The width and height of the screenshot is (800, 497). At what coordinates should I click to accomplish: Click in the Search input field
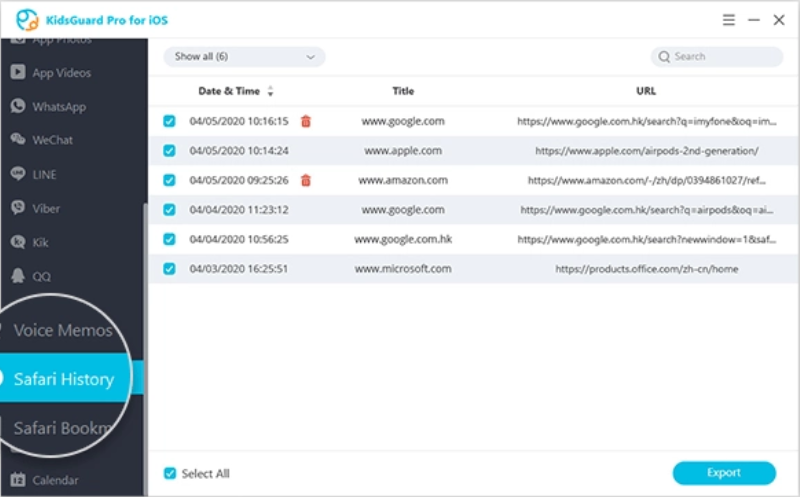(716, 57)
